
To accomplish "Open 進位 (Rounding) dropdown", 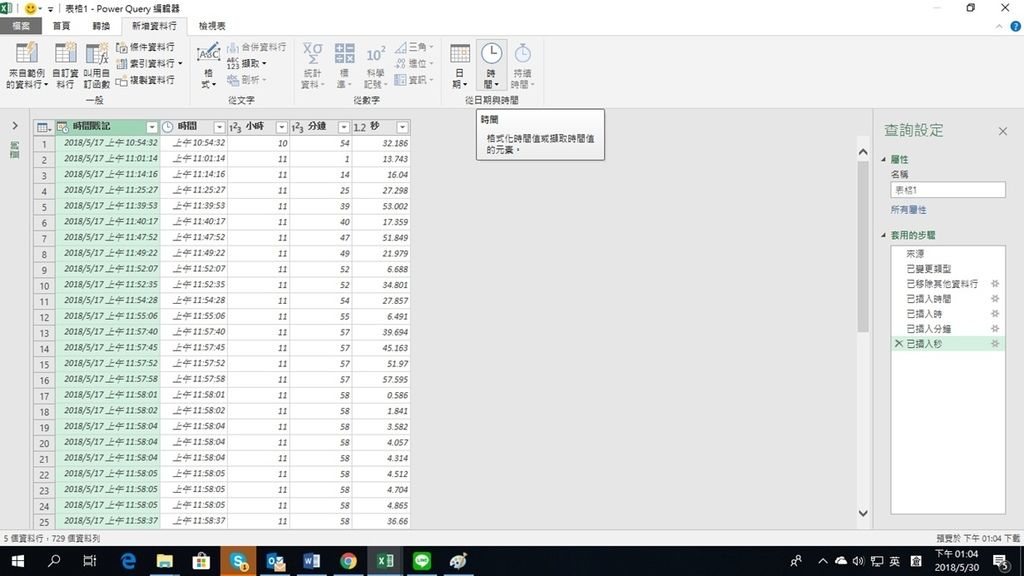I will (415, 63).
